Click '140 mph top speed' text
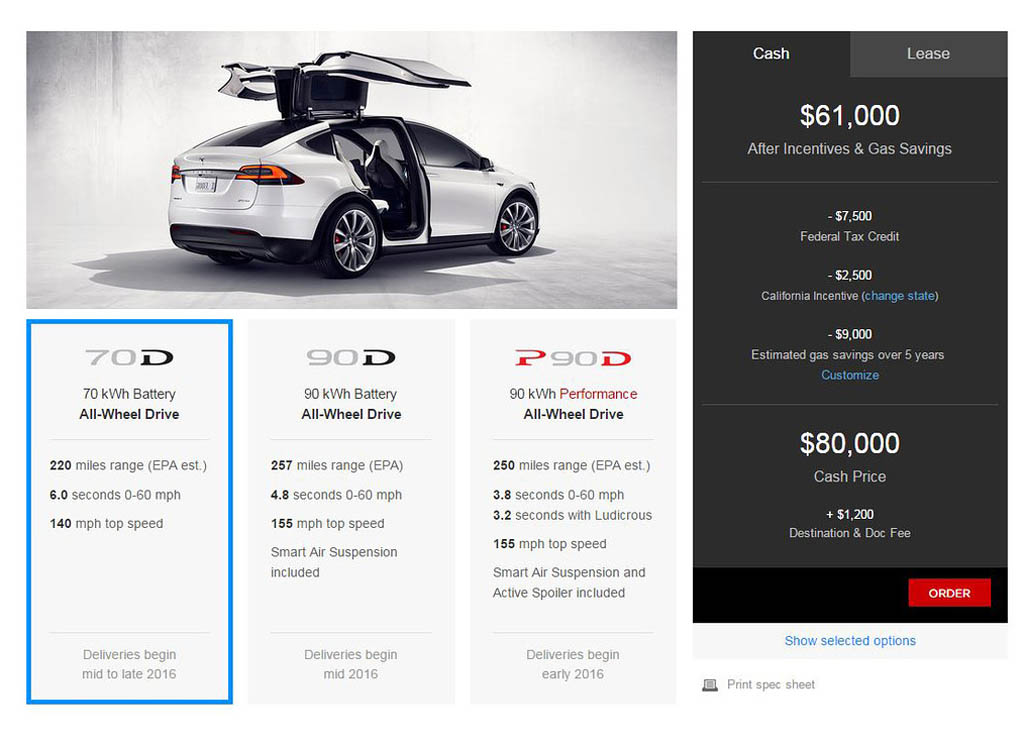This screenshot has width=1024, height=745. (x=106, y=524)
